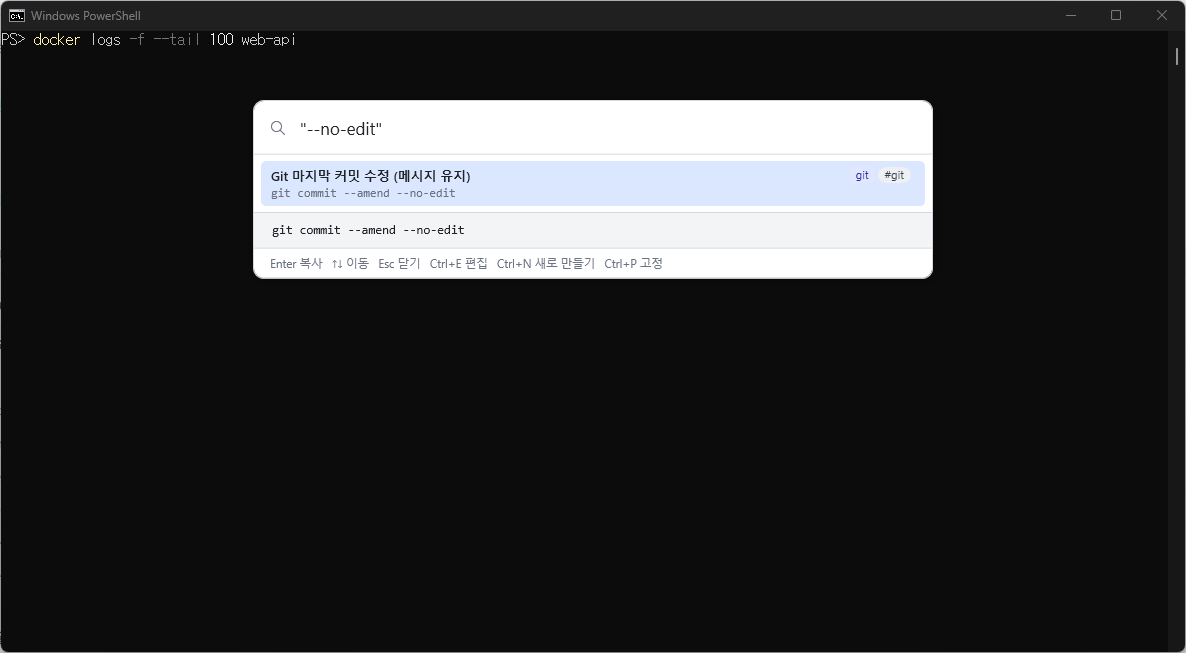
Task: Click the #git tag badge
Action: coord(894,176)
